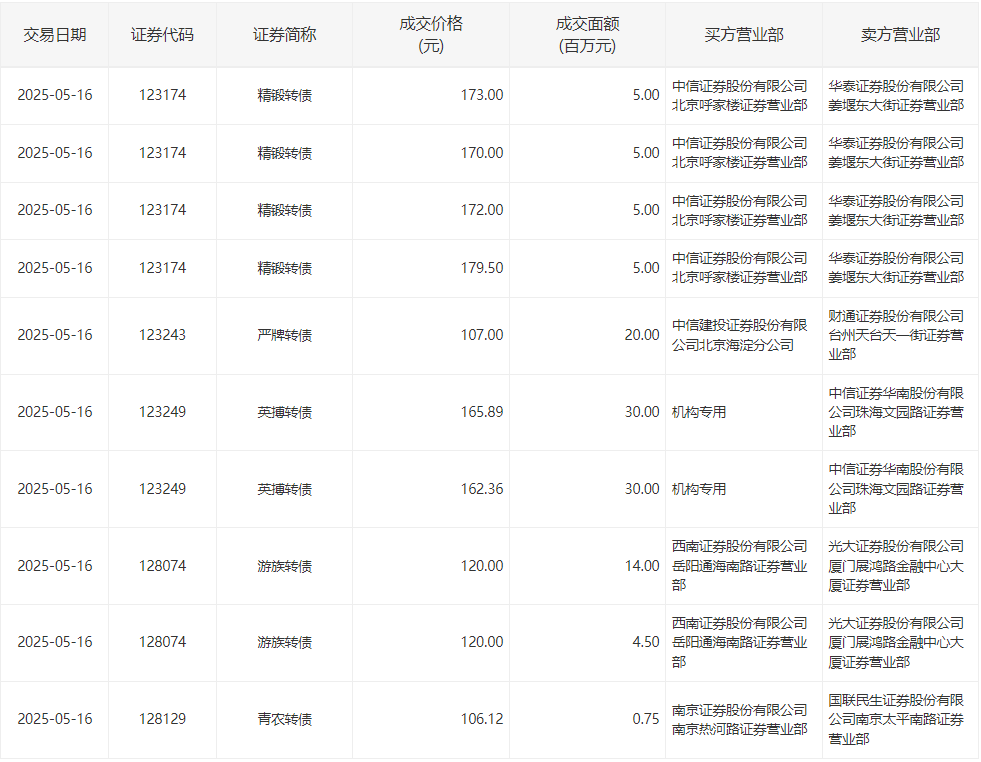Click buyer 中信证券北京呼家楼 in 173.00 row
This screenshot has height=762, width=981.
click(x=740, y=96)
